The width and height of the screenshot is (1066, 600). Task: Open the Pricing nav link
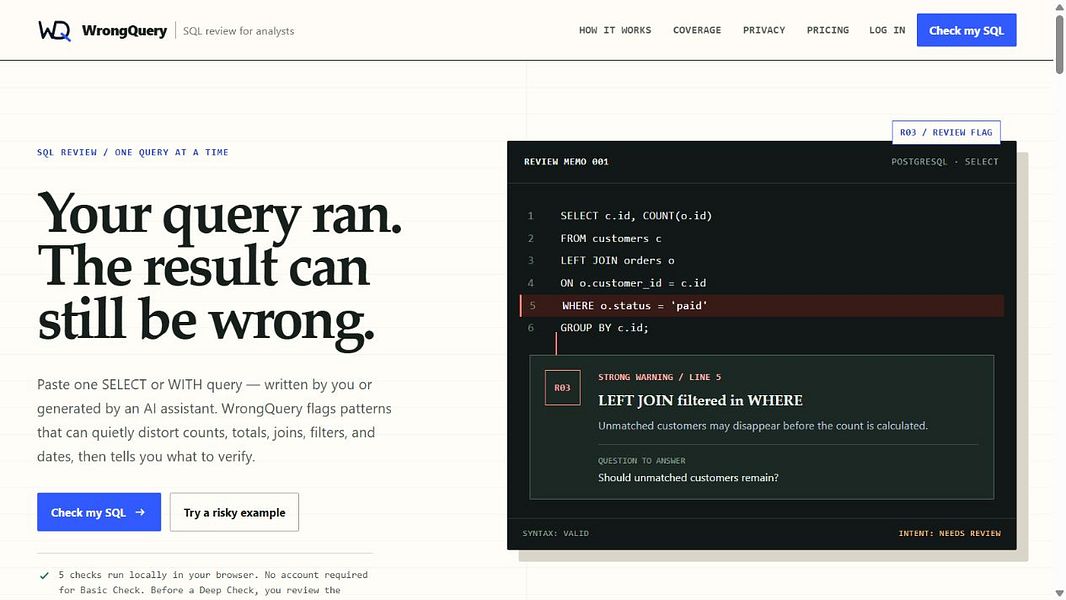827,30
